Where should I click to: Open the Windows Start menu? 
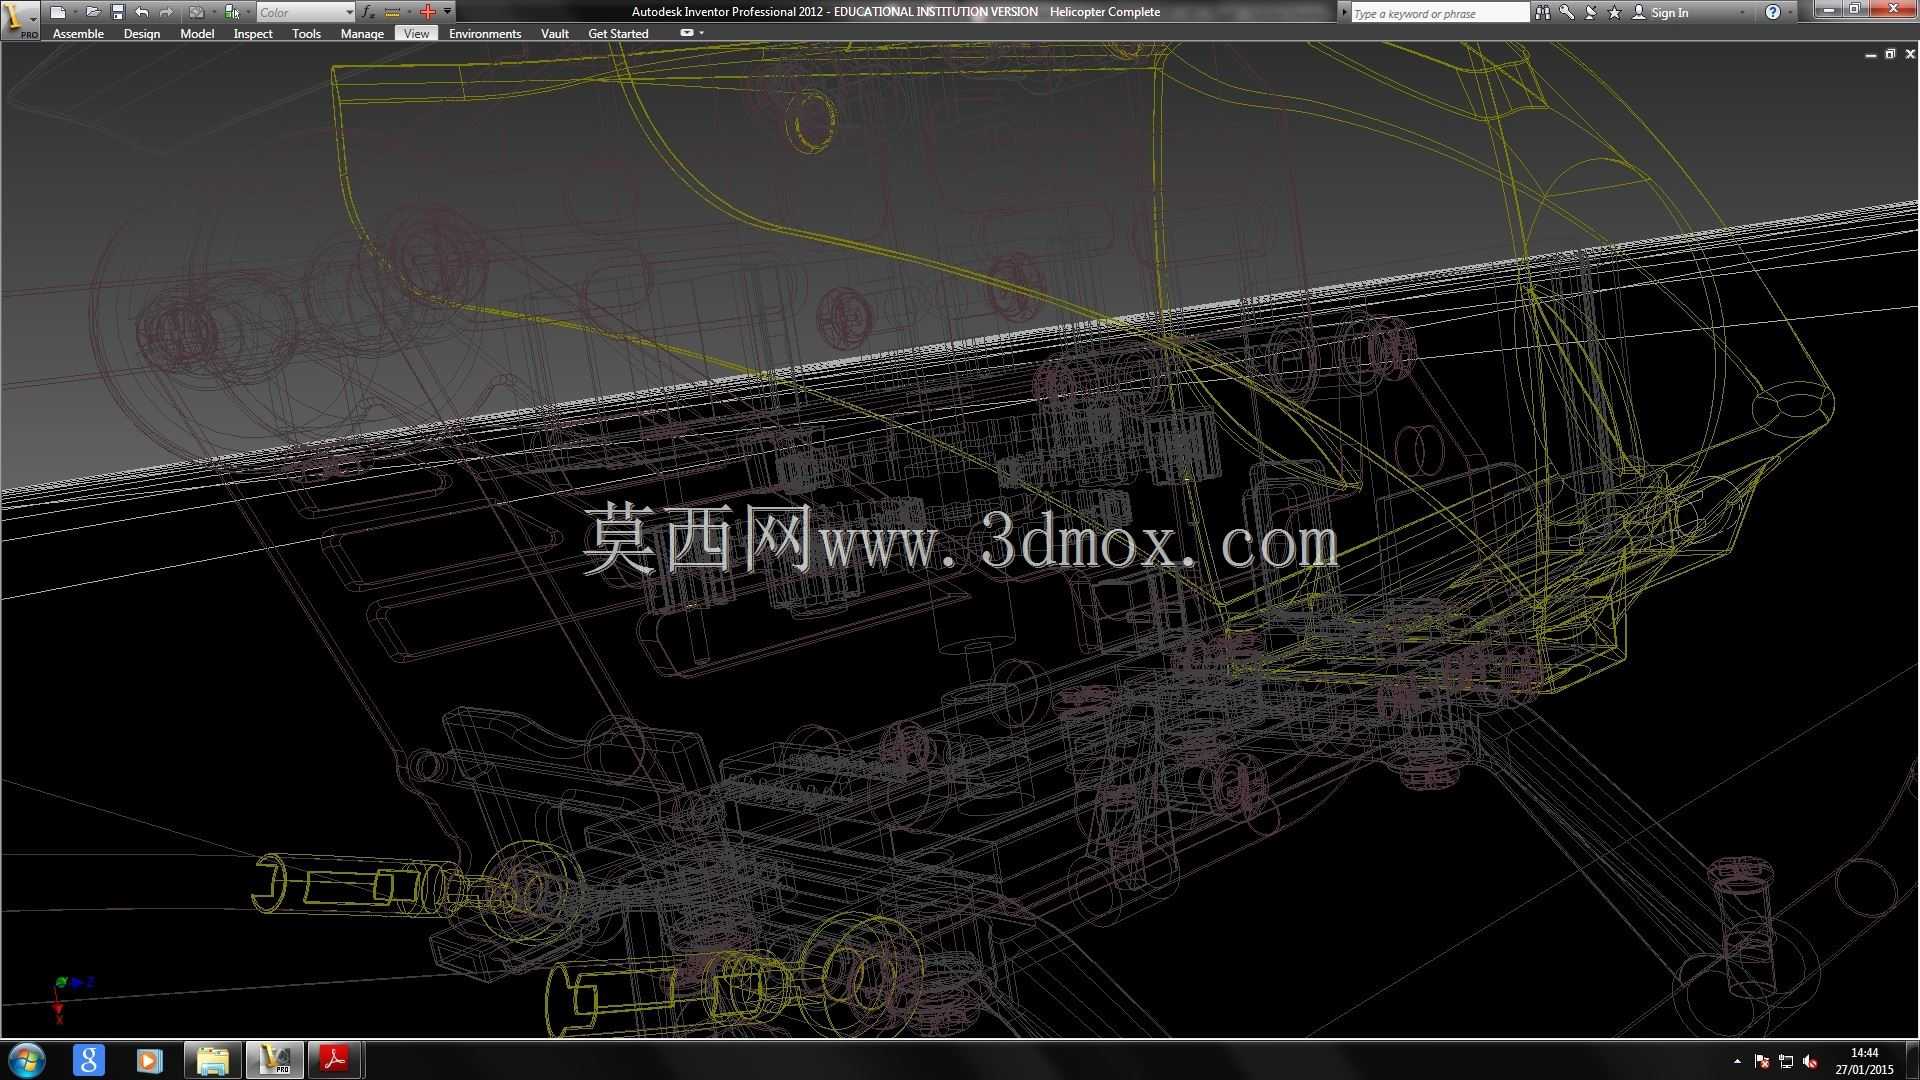click(x=26, y=1060)
